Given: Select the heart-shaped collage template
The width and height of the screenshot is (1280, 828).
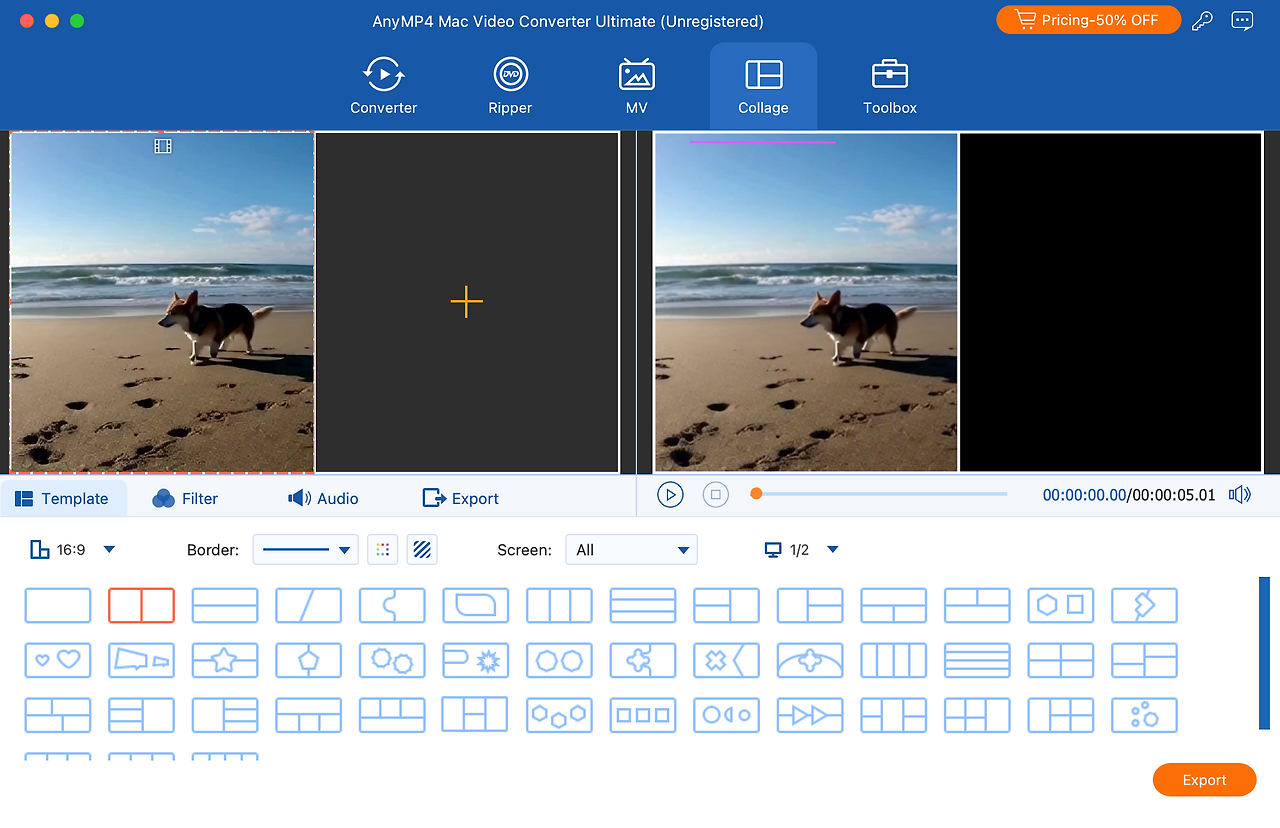Looking at the screenshot, I should 58,660.
